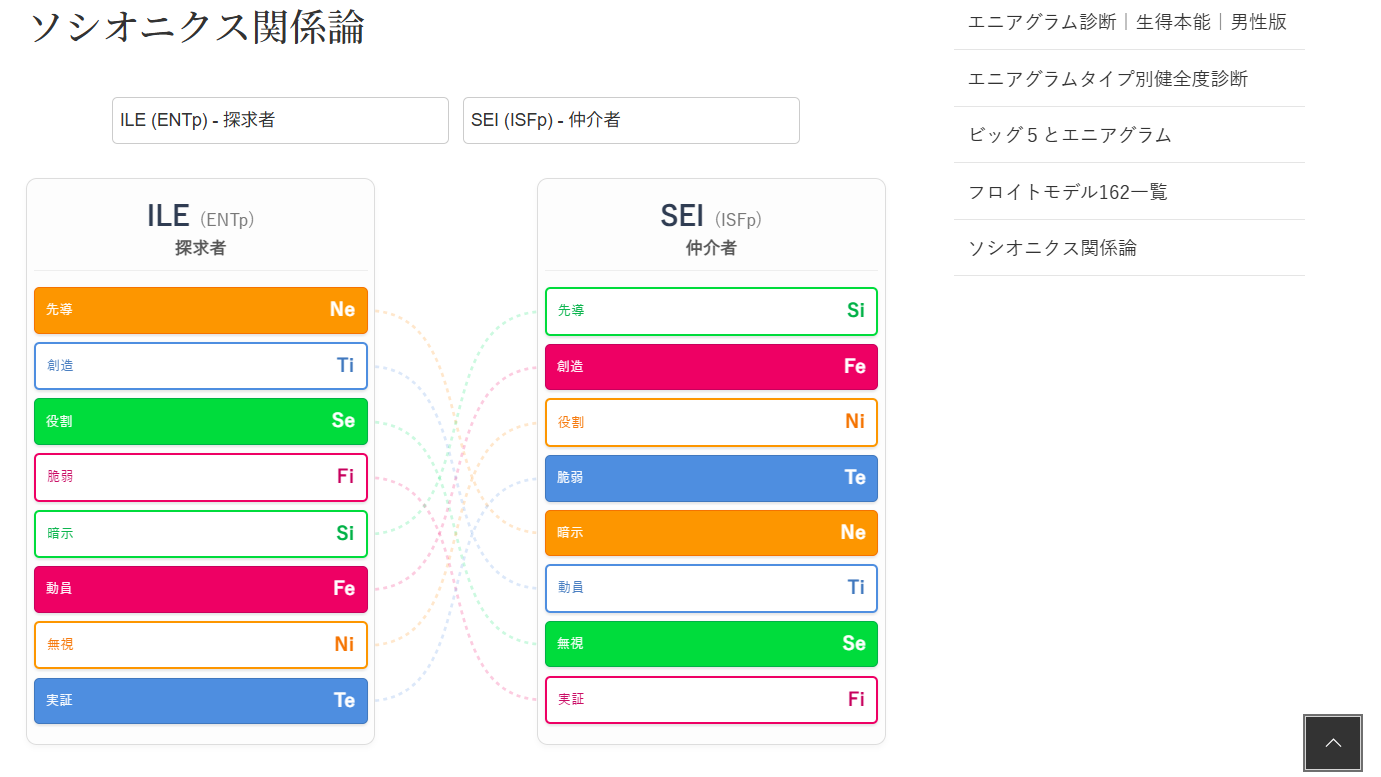Click ILE's orange 先導 Ne function bar

tap(201, 310)
